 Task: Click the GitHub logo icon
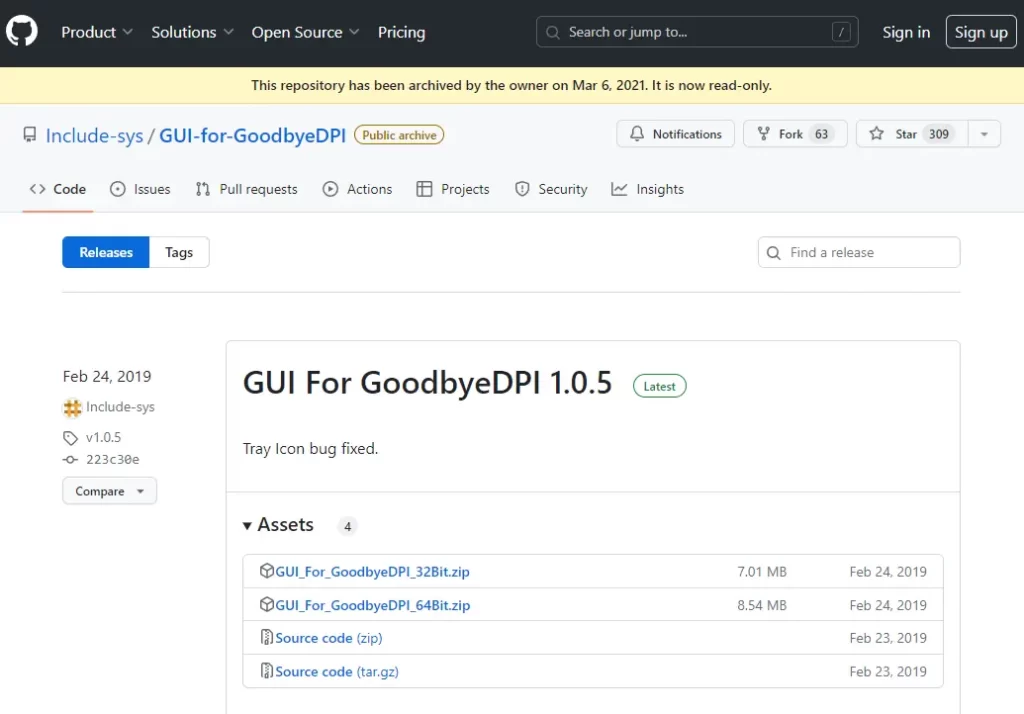(22, 31)
